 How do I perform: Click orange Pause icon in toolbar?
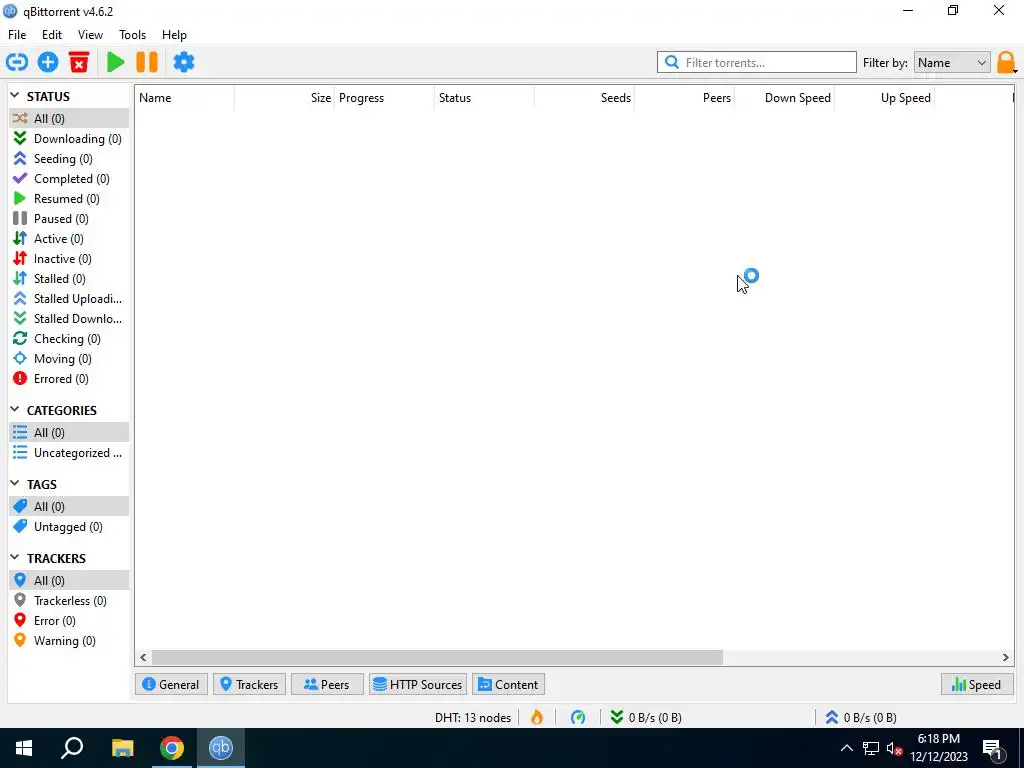[x=147, y=62]
